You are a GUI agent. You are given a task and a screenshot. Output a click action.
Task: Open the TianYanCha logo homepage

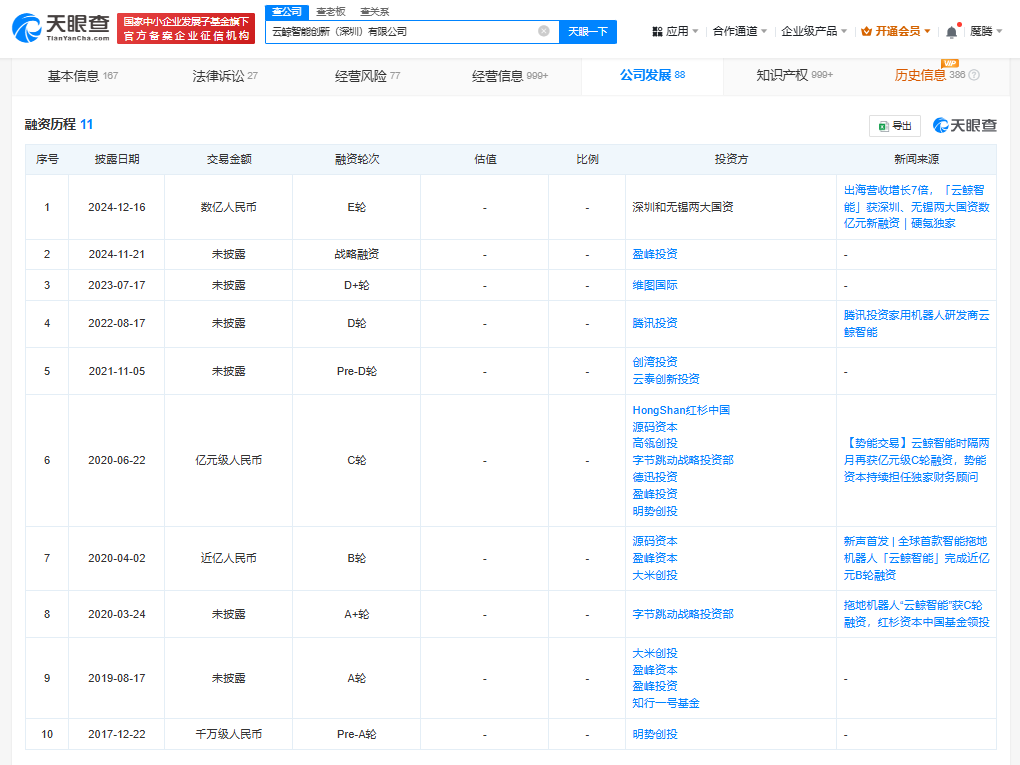[61, 28]
